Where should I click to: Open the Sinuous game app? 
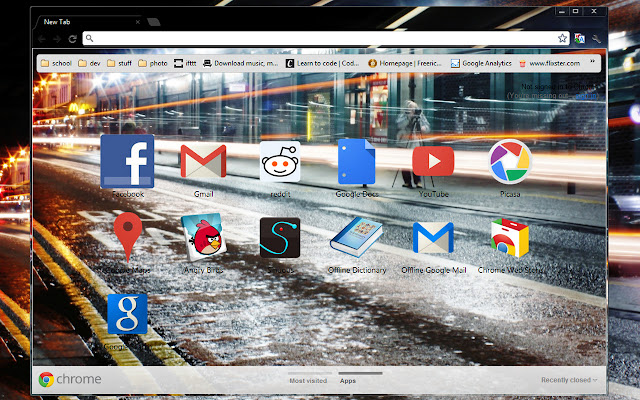tap(280, 238)
